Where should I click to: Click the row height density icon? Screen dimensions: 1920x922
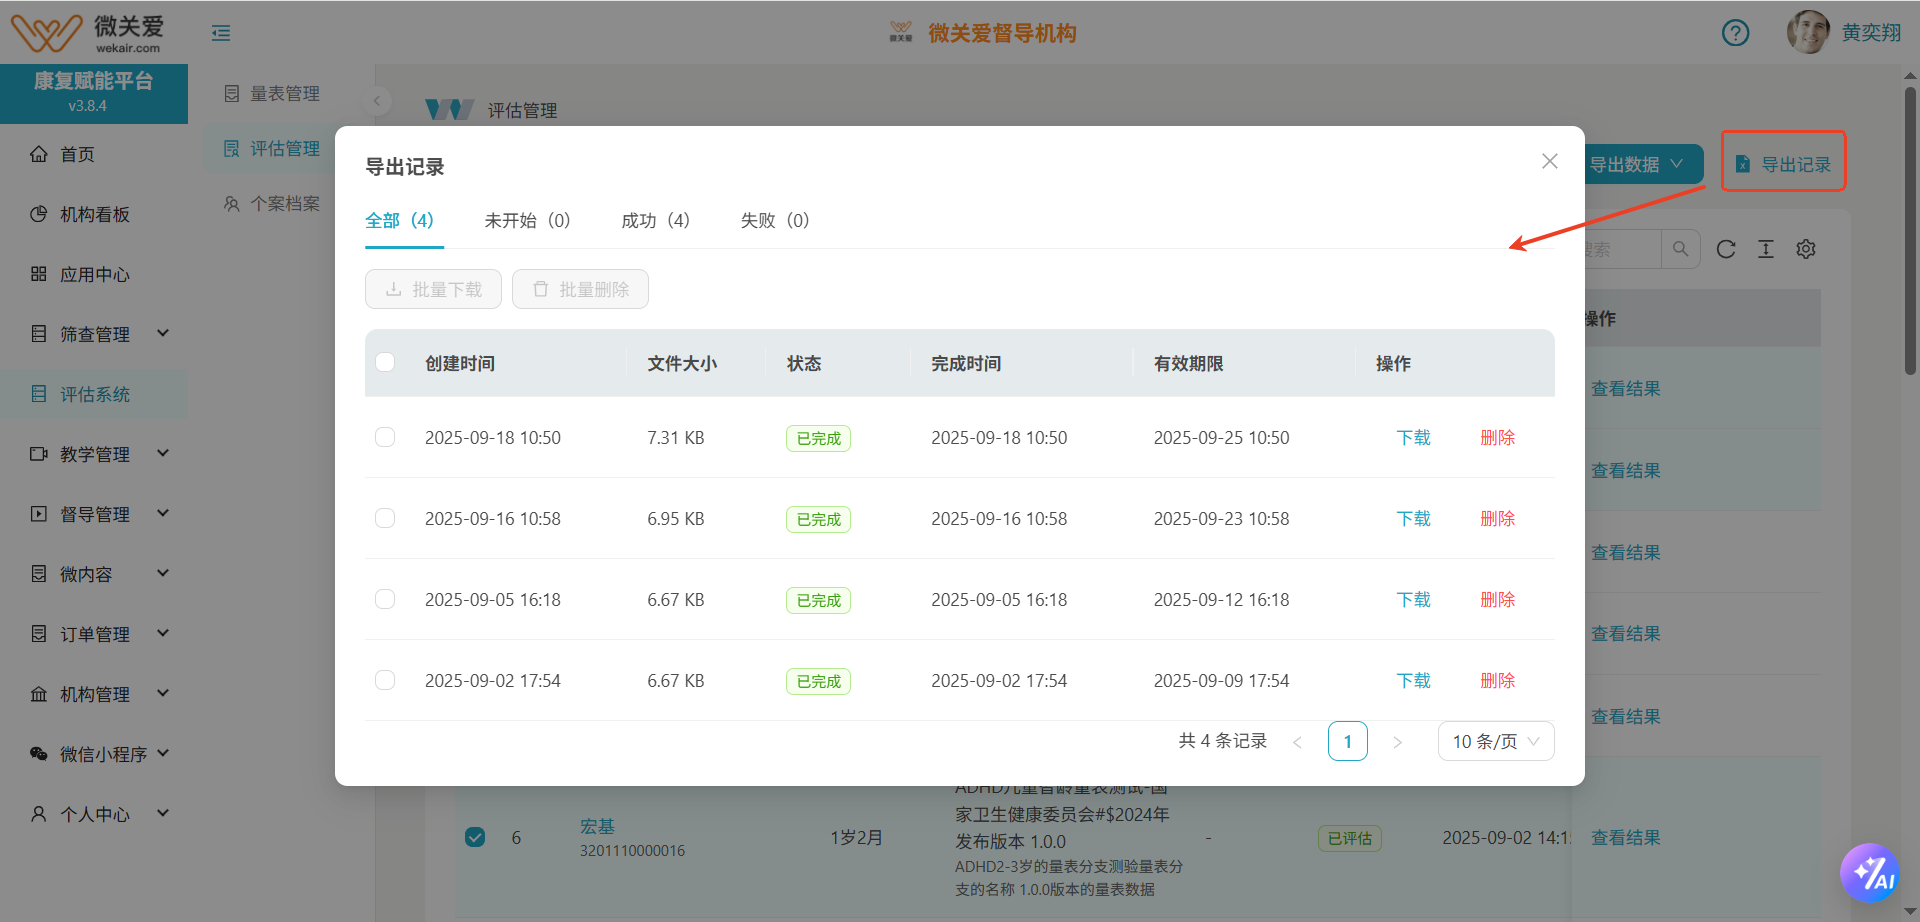[x=1766, y=249]
